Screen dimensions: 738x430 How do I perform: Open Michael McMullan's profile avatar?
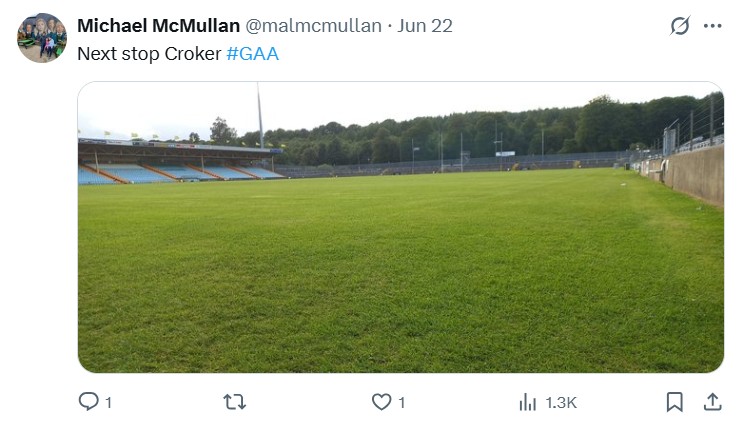42,38
